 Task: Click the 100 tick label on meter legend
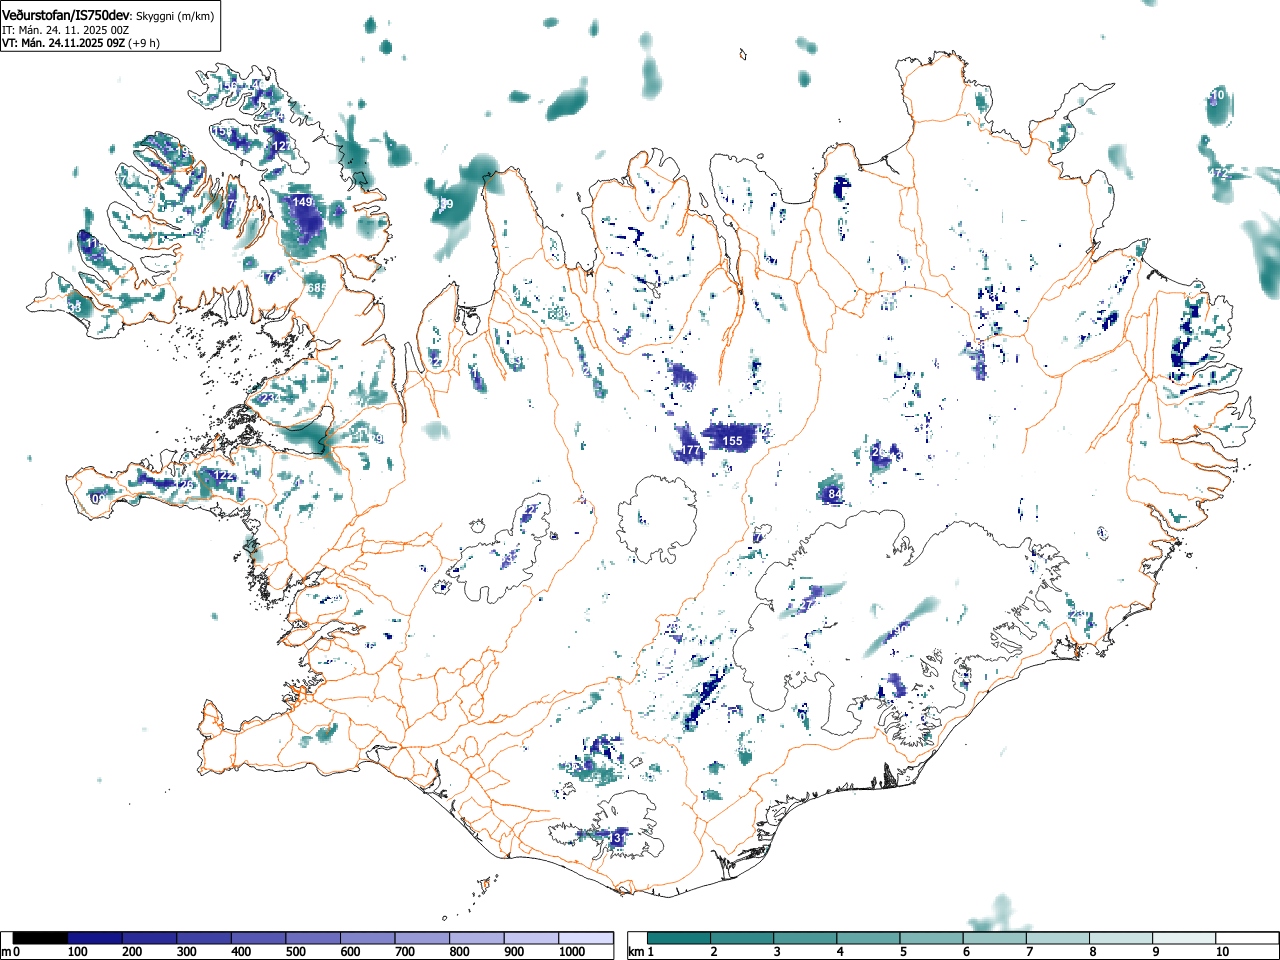pos(78,952)
